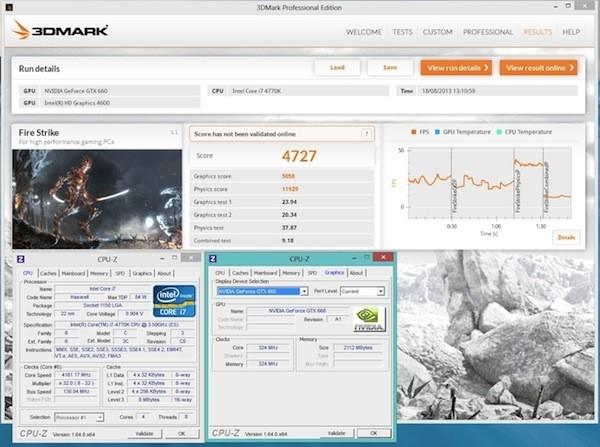The height and width of the screenshot is (447, 600).
Task: Toggle the FPS legend swatch in chart
Action: click(414, 132)
